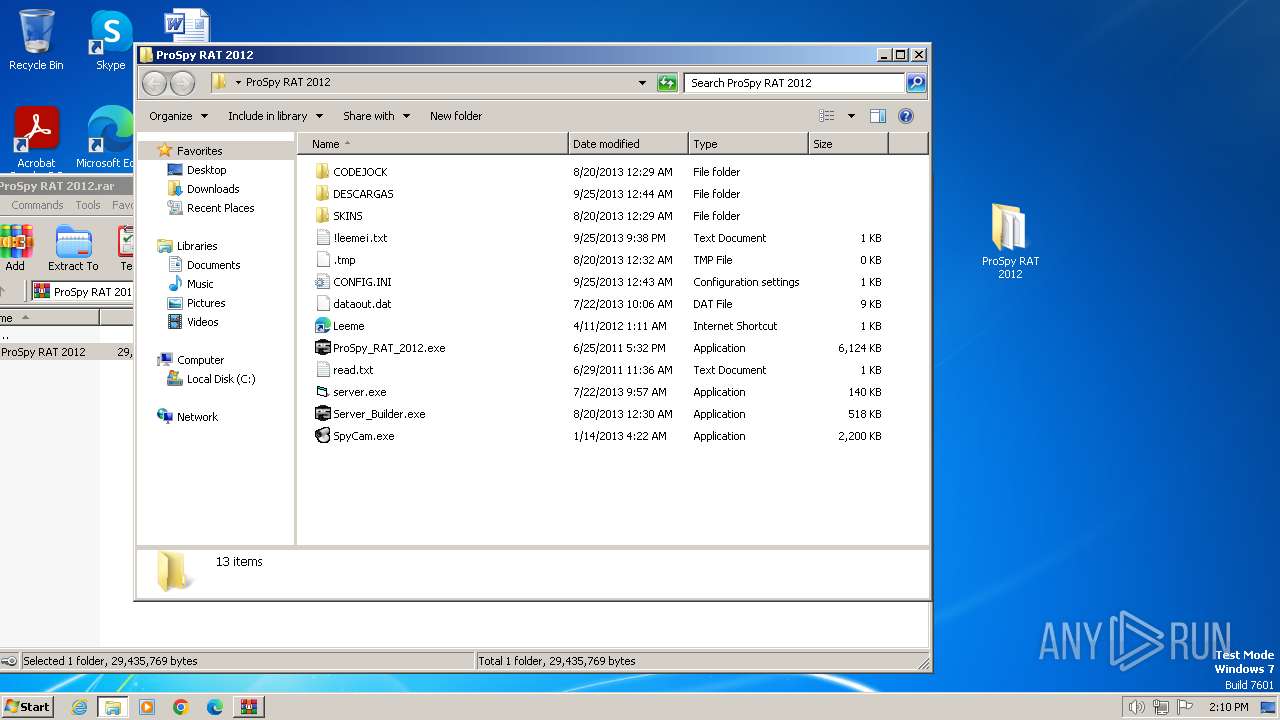Click the ProSpy RAT 2012 address breadcrumb
The height and width of the screenshot is (720, 1280).
tap(288, 83)
